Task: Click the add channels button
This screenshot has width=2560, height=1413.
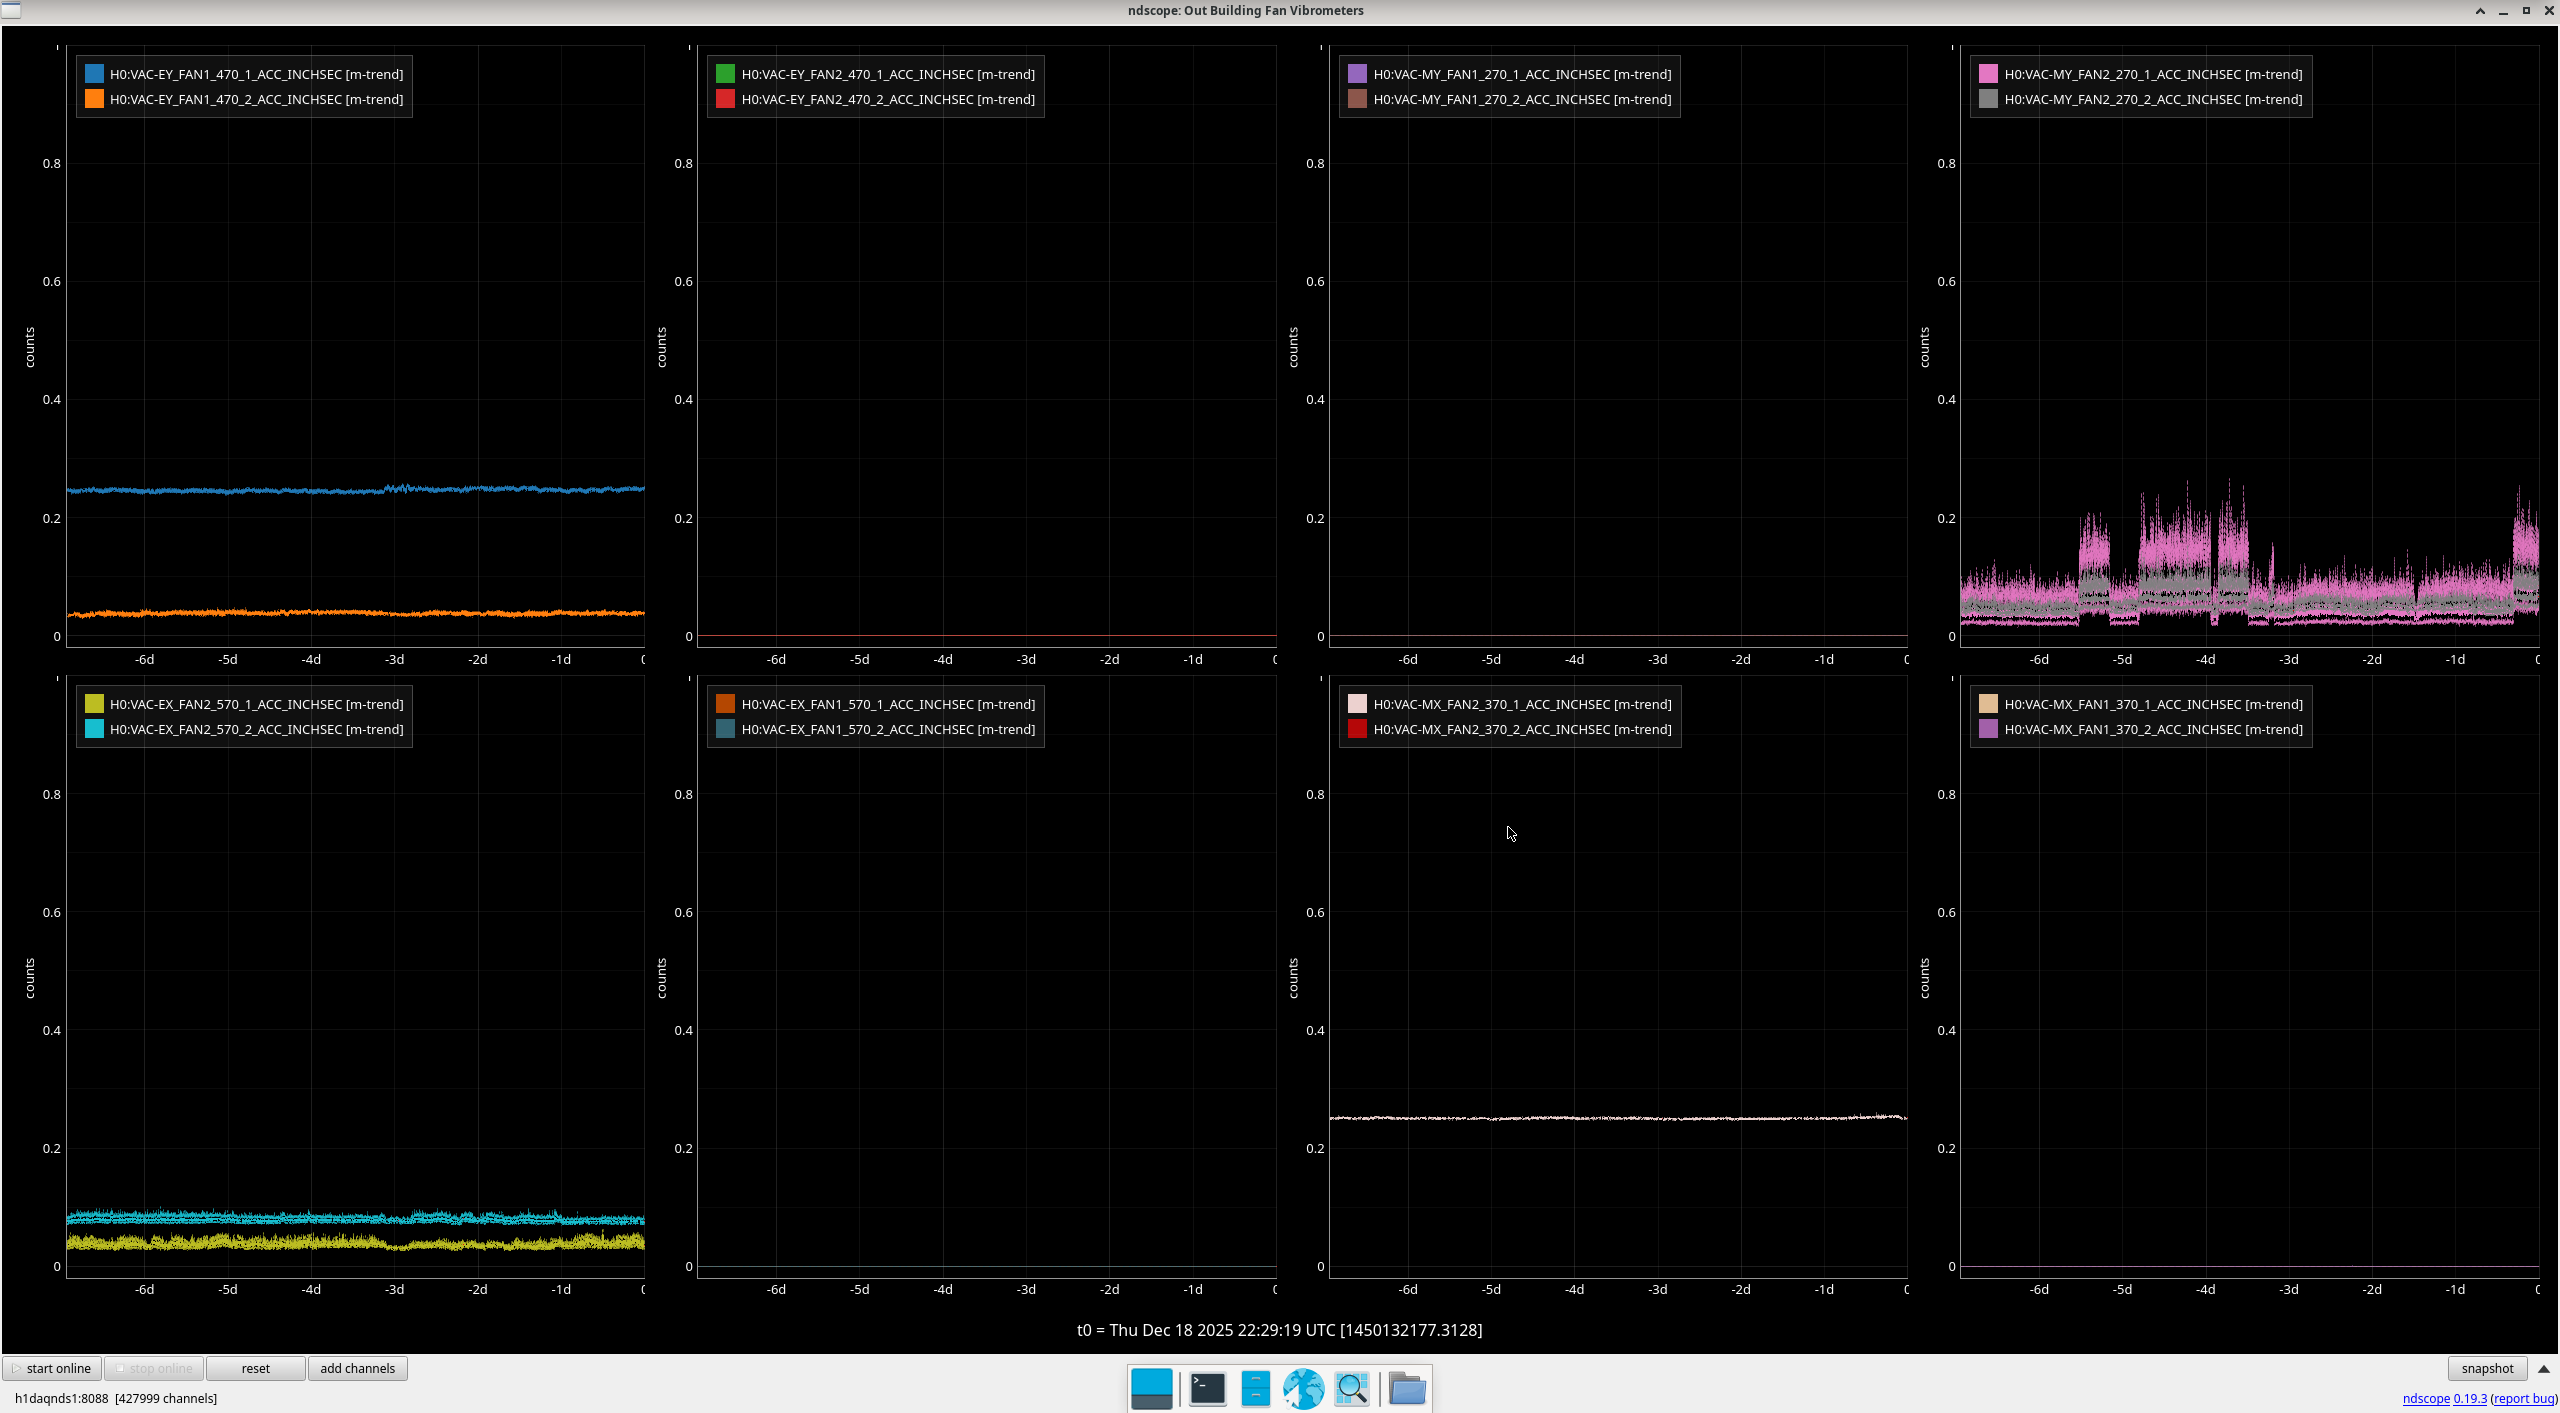Action: (357, 1369)
